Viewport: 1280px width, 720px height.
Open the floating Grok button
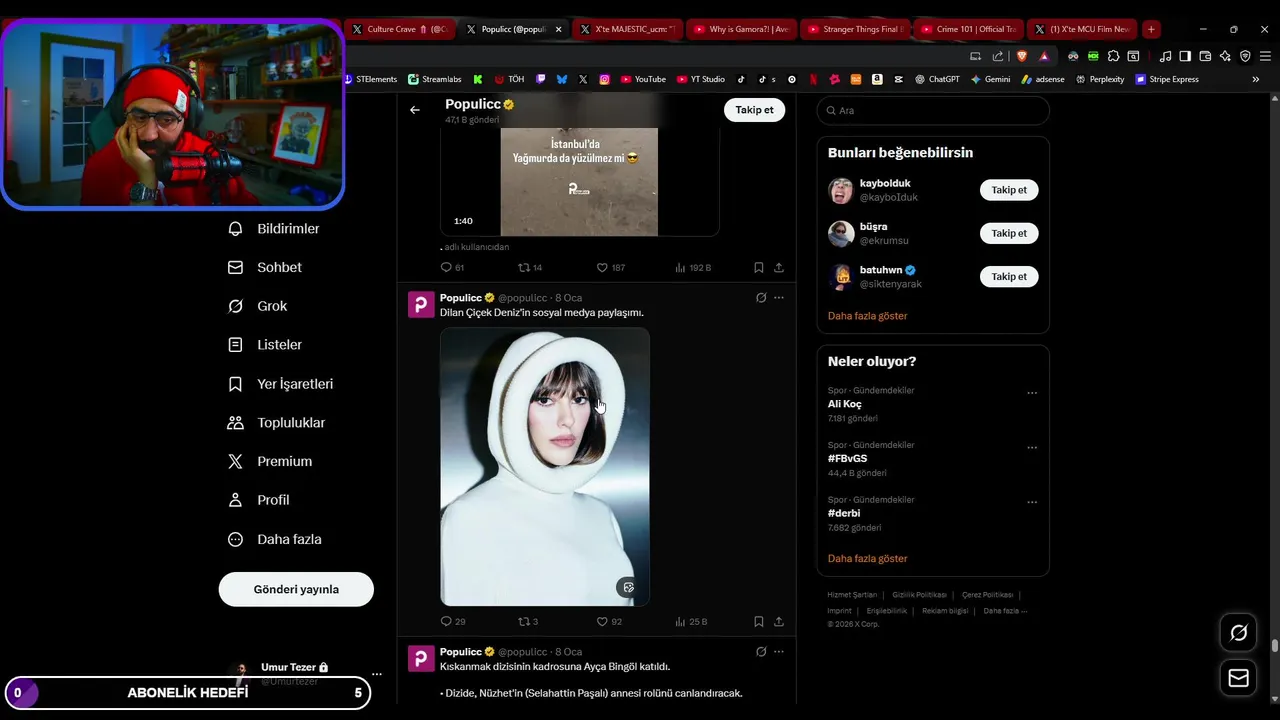click(x=1238, y=633)
